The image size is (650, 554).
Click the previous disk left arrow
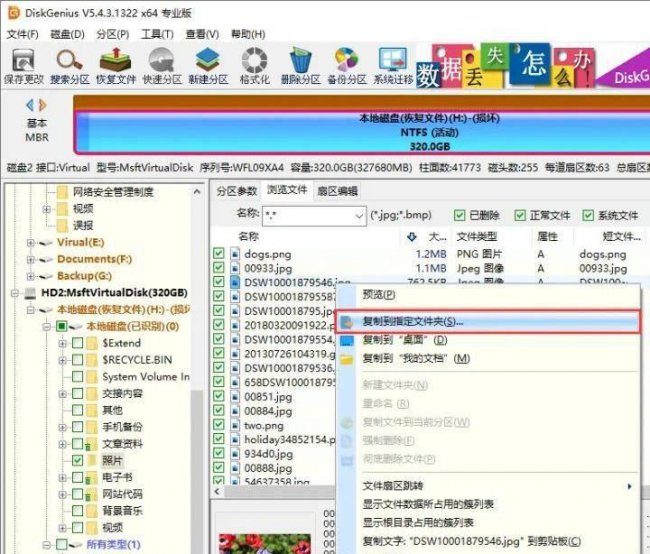pos(30,105)
